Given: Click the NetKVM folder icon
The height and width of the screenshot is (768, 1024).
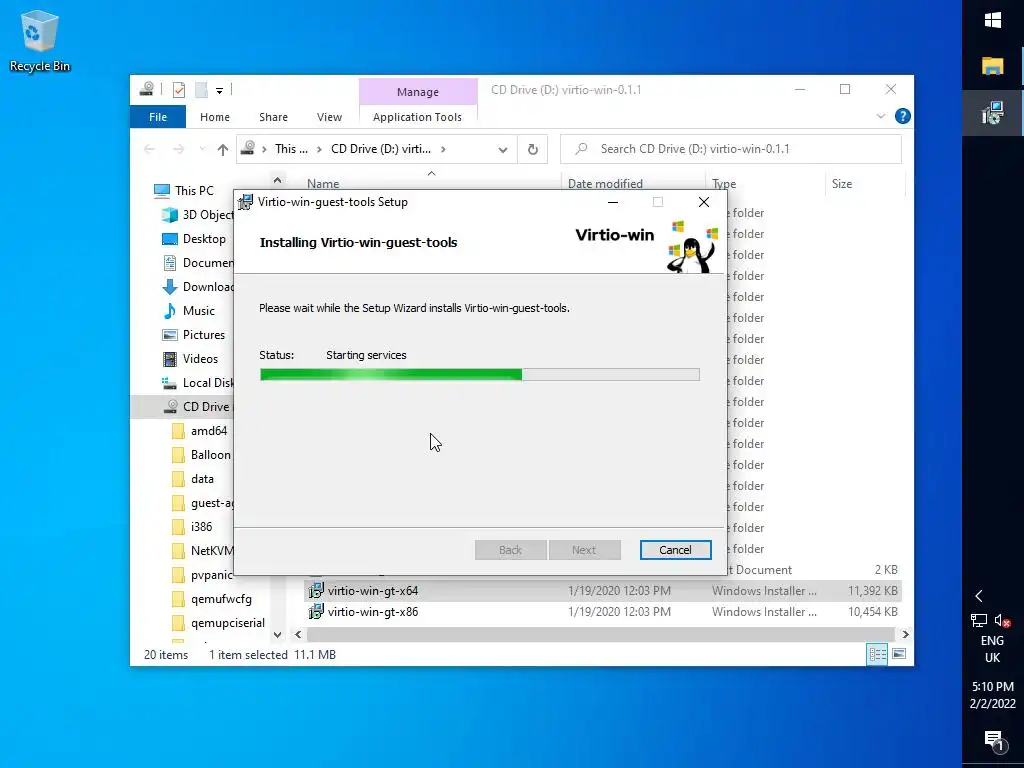Looking at the screenshot, I should pyautogui.click(x=178, y=551).
